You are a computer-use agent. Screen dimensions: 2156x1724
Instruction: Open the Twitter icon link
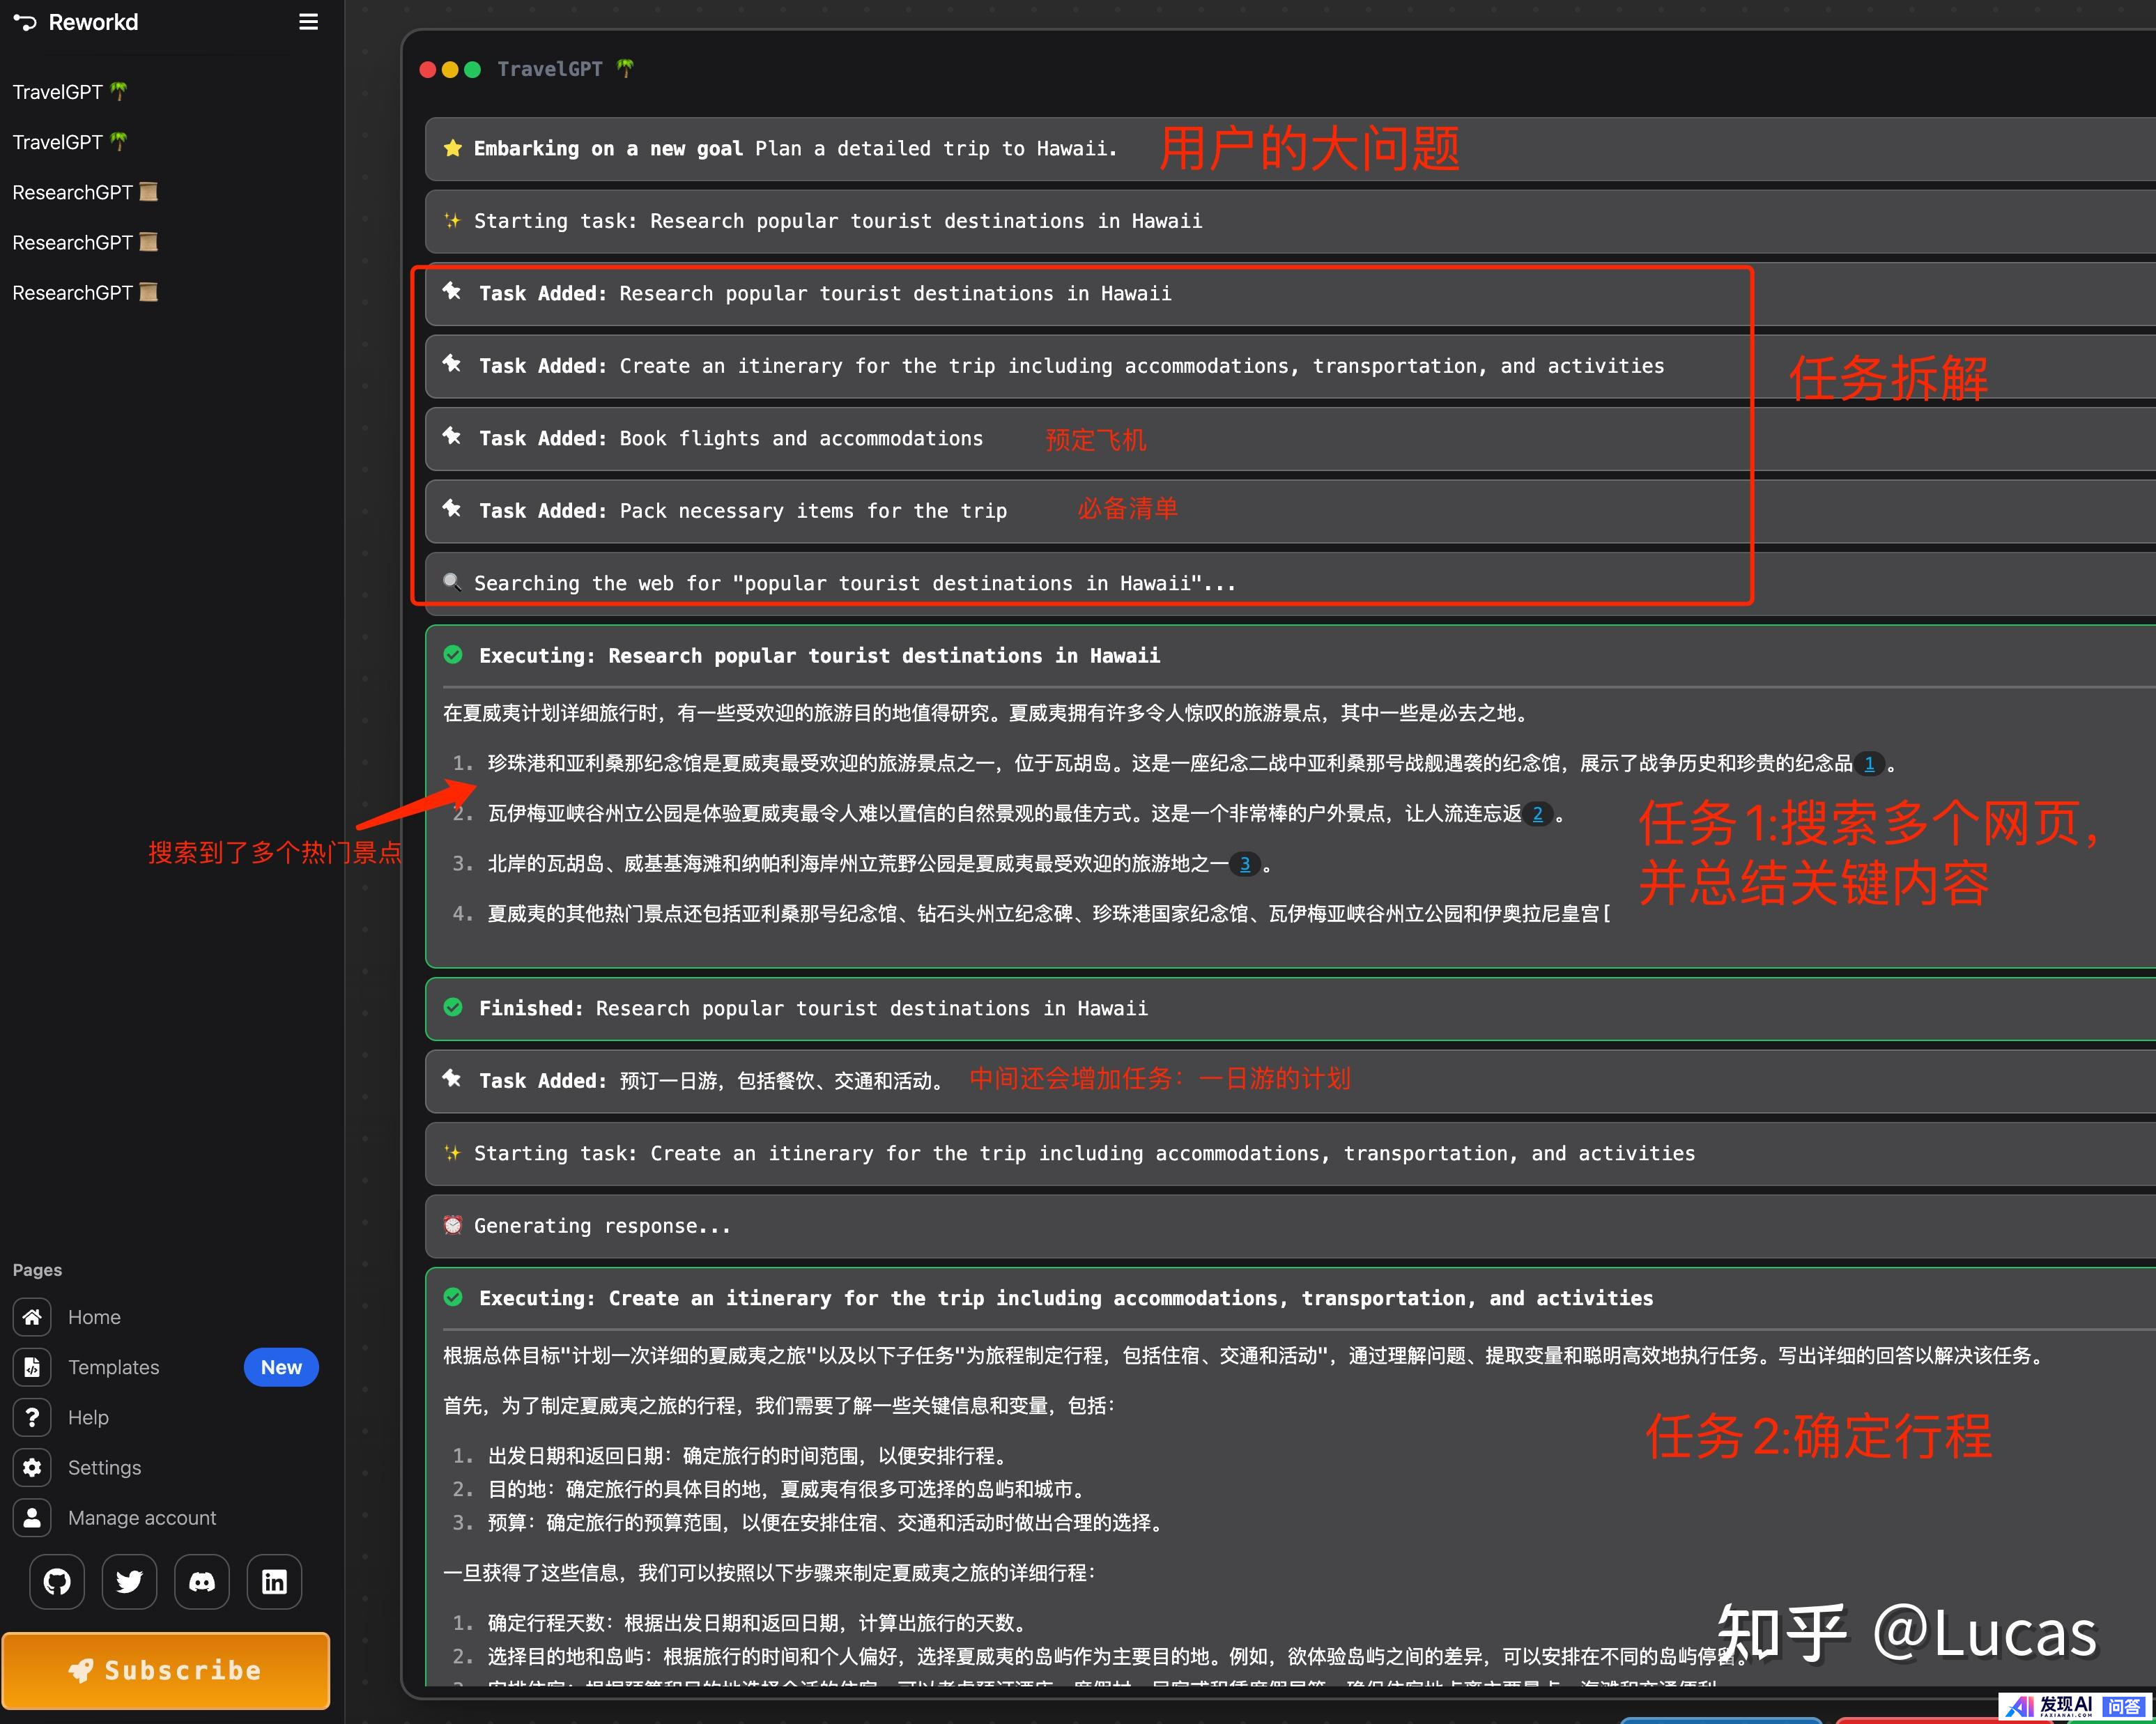tap(129, 1581)
